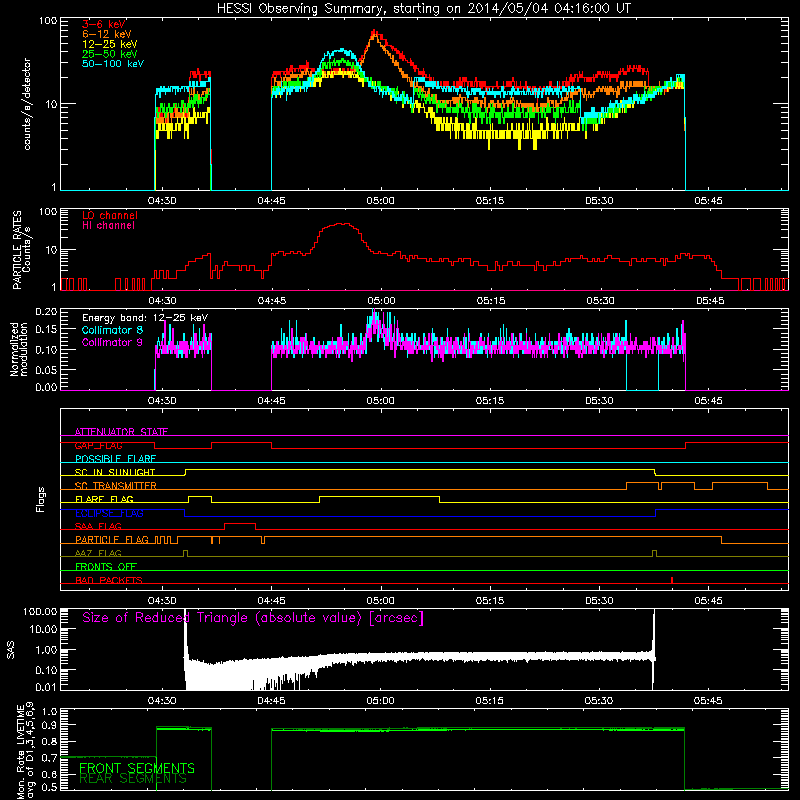
Task: Click the FLARE_FLAG label
Action: 104,499
